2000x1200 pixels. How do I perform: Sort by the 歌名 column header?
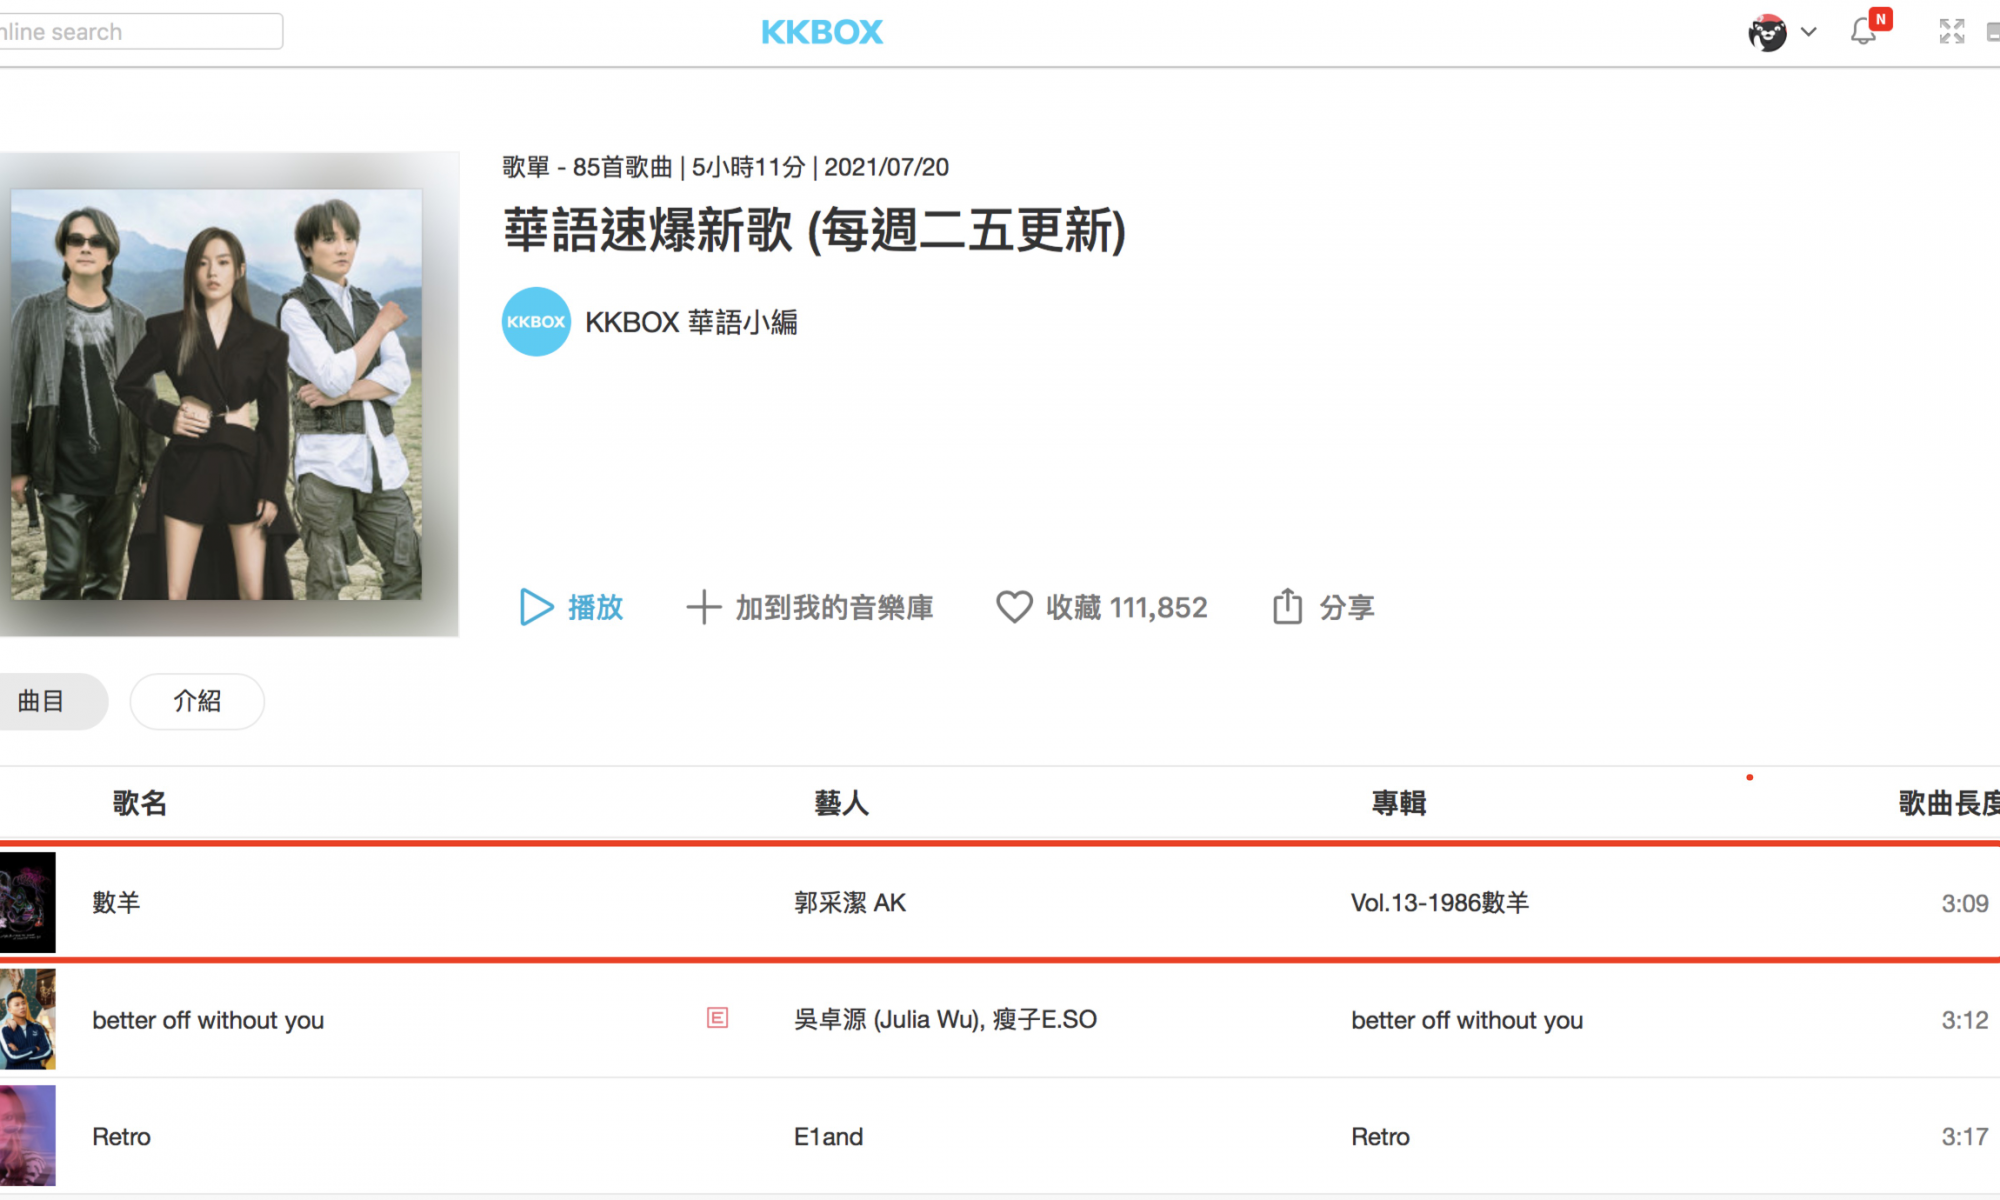click(x=139, y=803)
